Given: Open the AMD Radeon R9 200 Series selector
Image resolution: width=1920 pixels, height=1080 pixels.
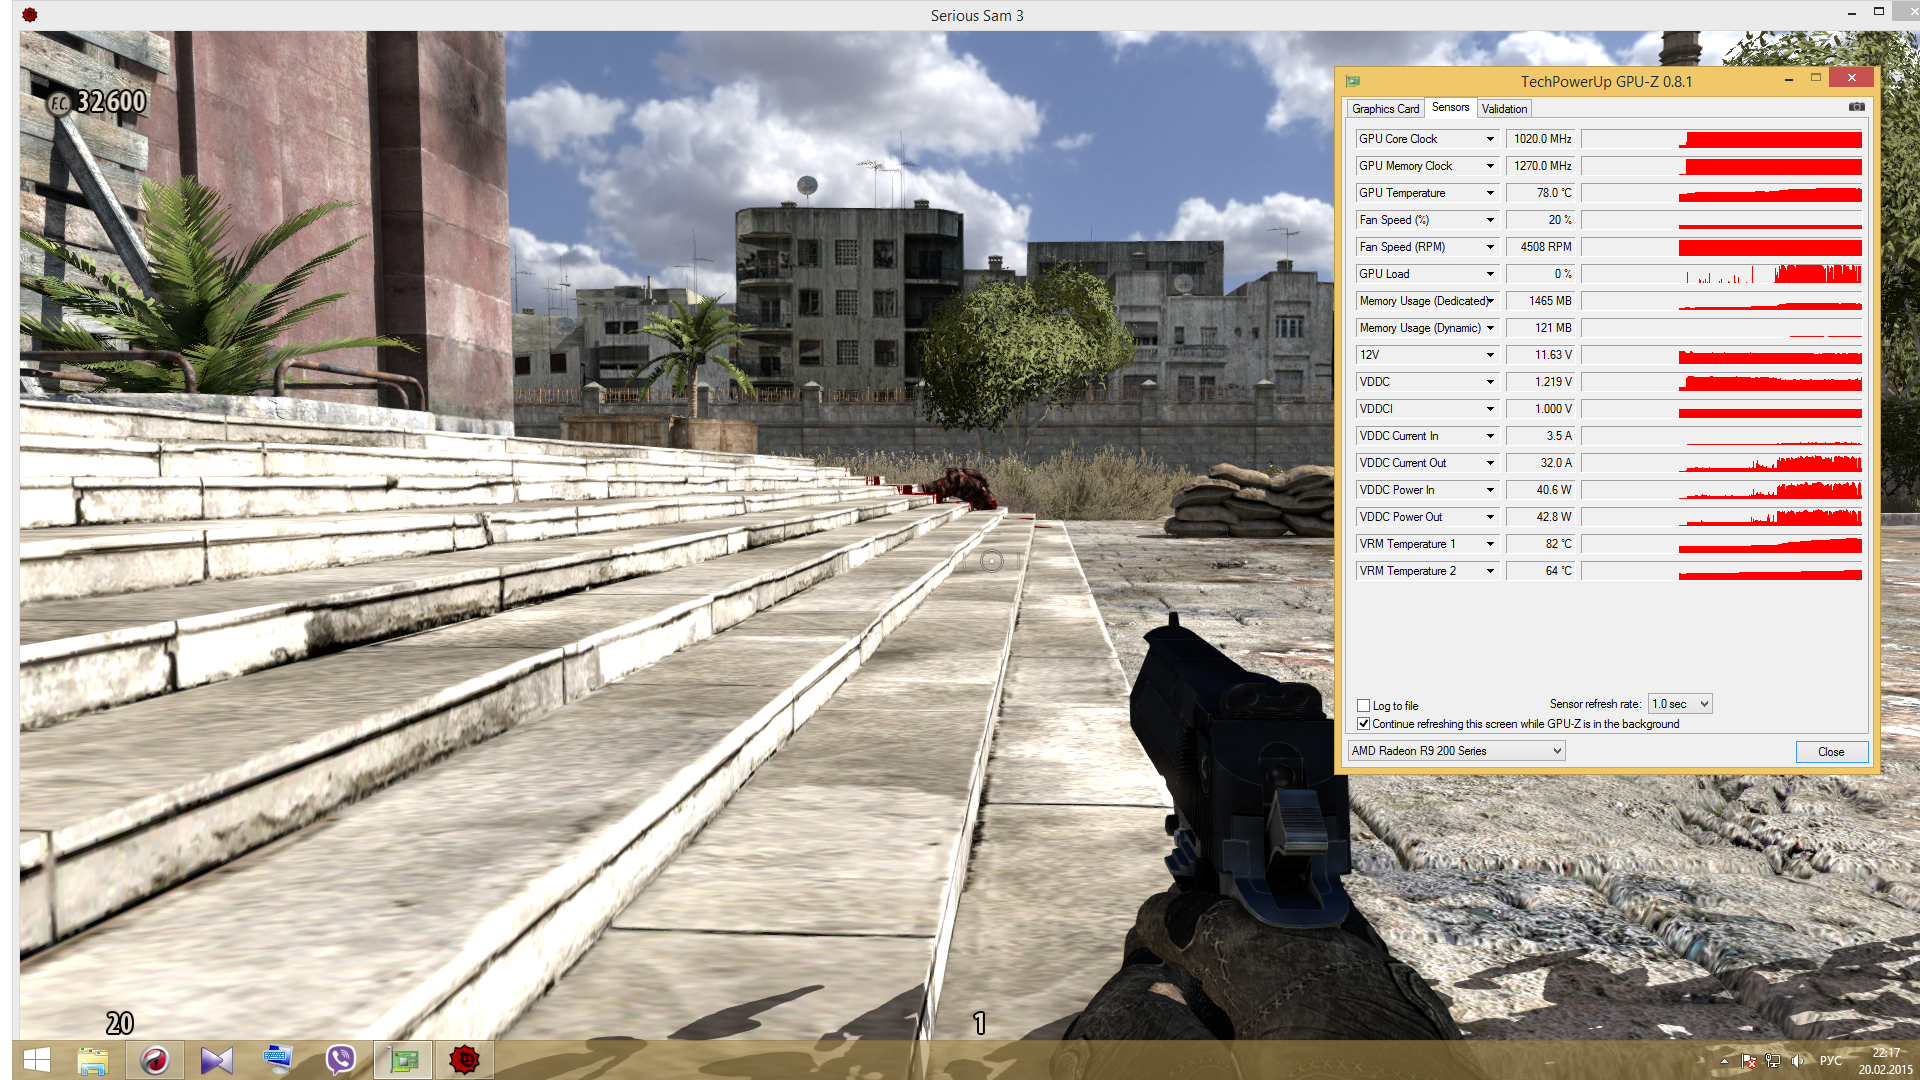Looking at the screenshot, I should pos(1456,751).
